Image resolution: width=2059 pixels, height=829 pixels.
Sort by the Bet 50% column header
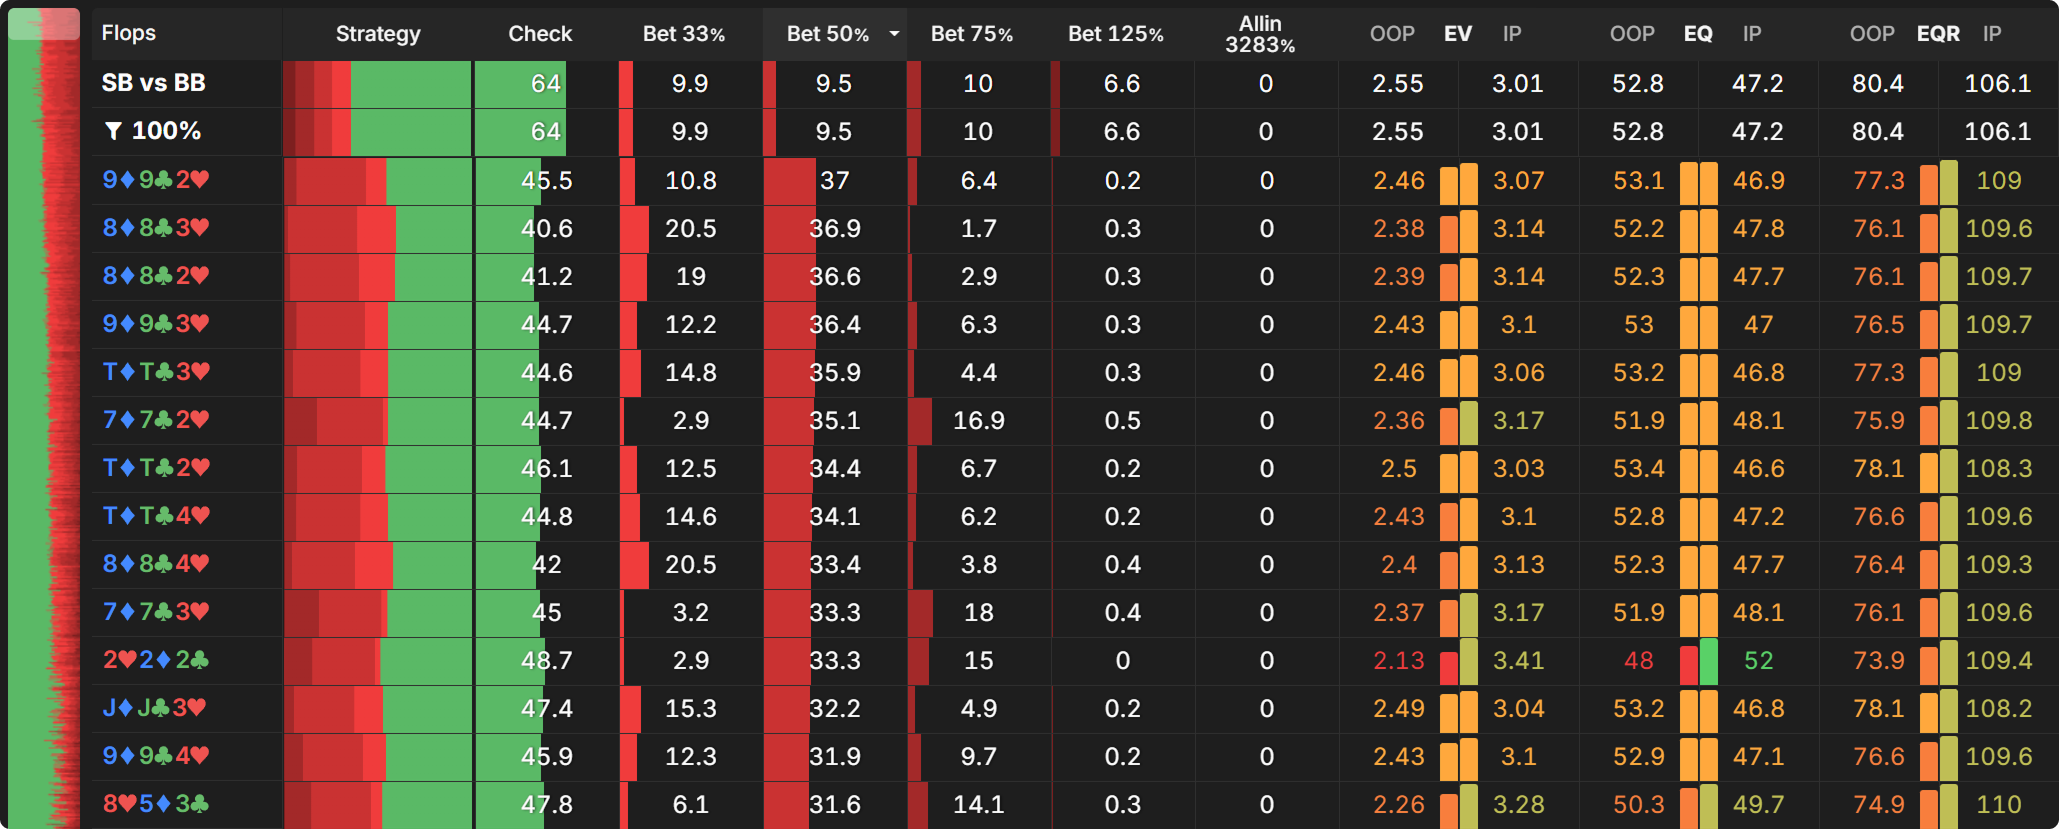[x=828, y=34]
